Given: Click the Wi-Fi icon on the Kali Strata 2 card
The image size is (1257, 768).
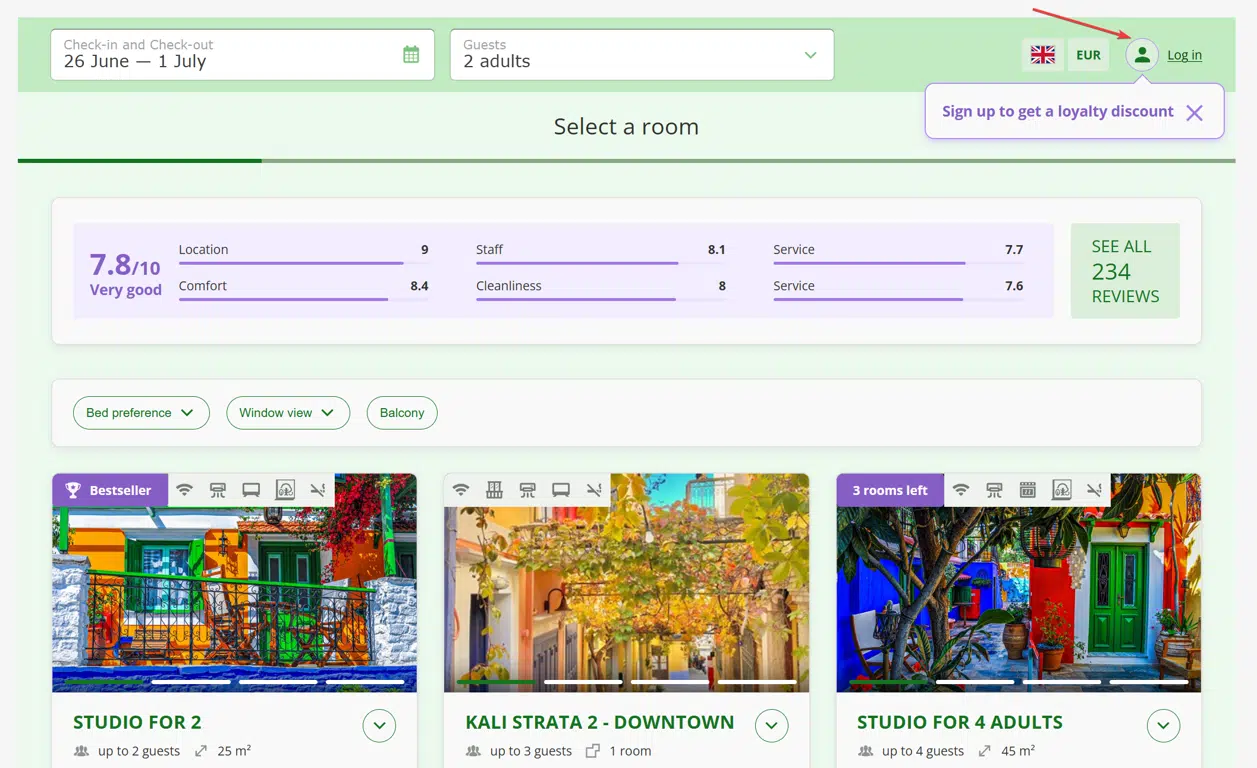Looking at the screenshot, I should 460,490.
